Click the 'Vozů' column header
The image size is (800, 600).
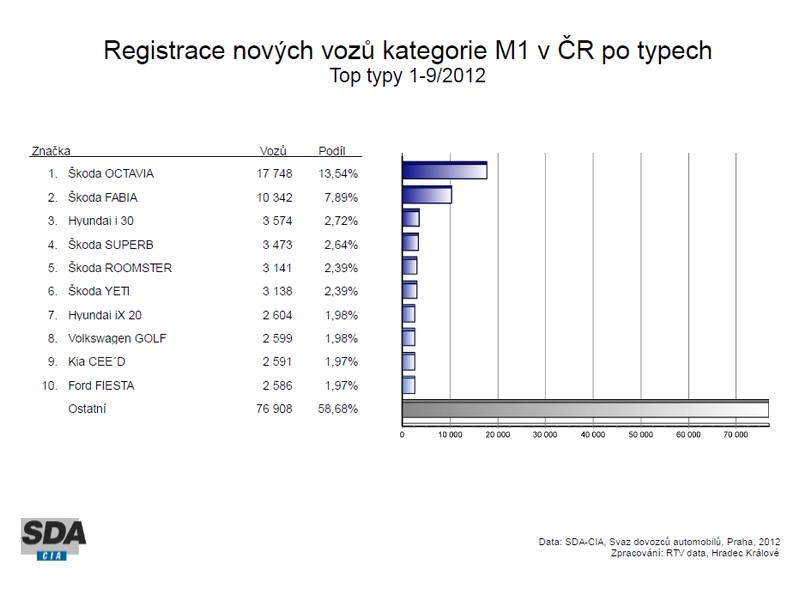[x=273, y=151]
